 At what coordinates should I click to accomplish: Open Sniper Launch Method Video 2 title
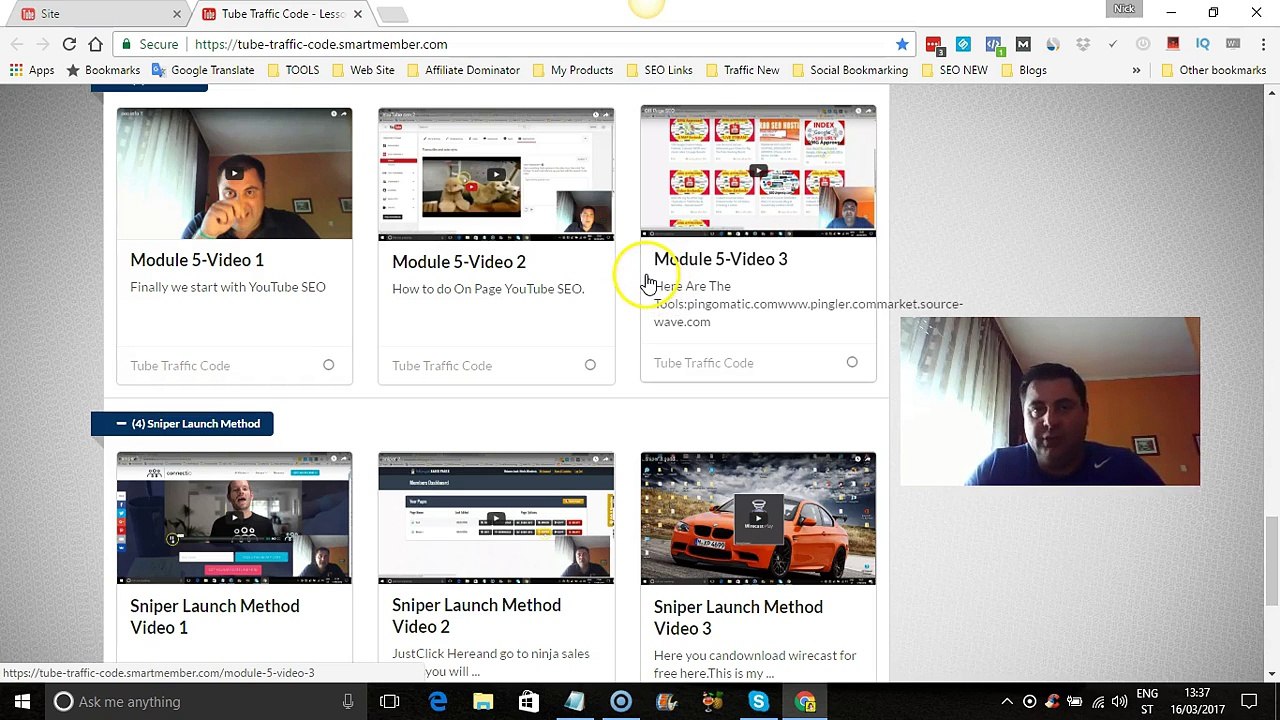point(476,616)
